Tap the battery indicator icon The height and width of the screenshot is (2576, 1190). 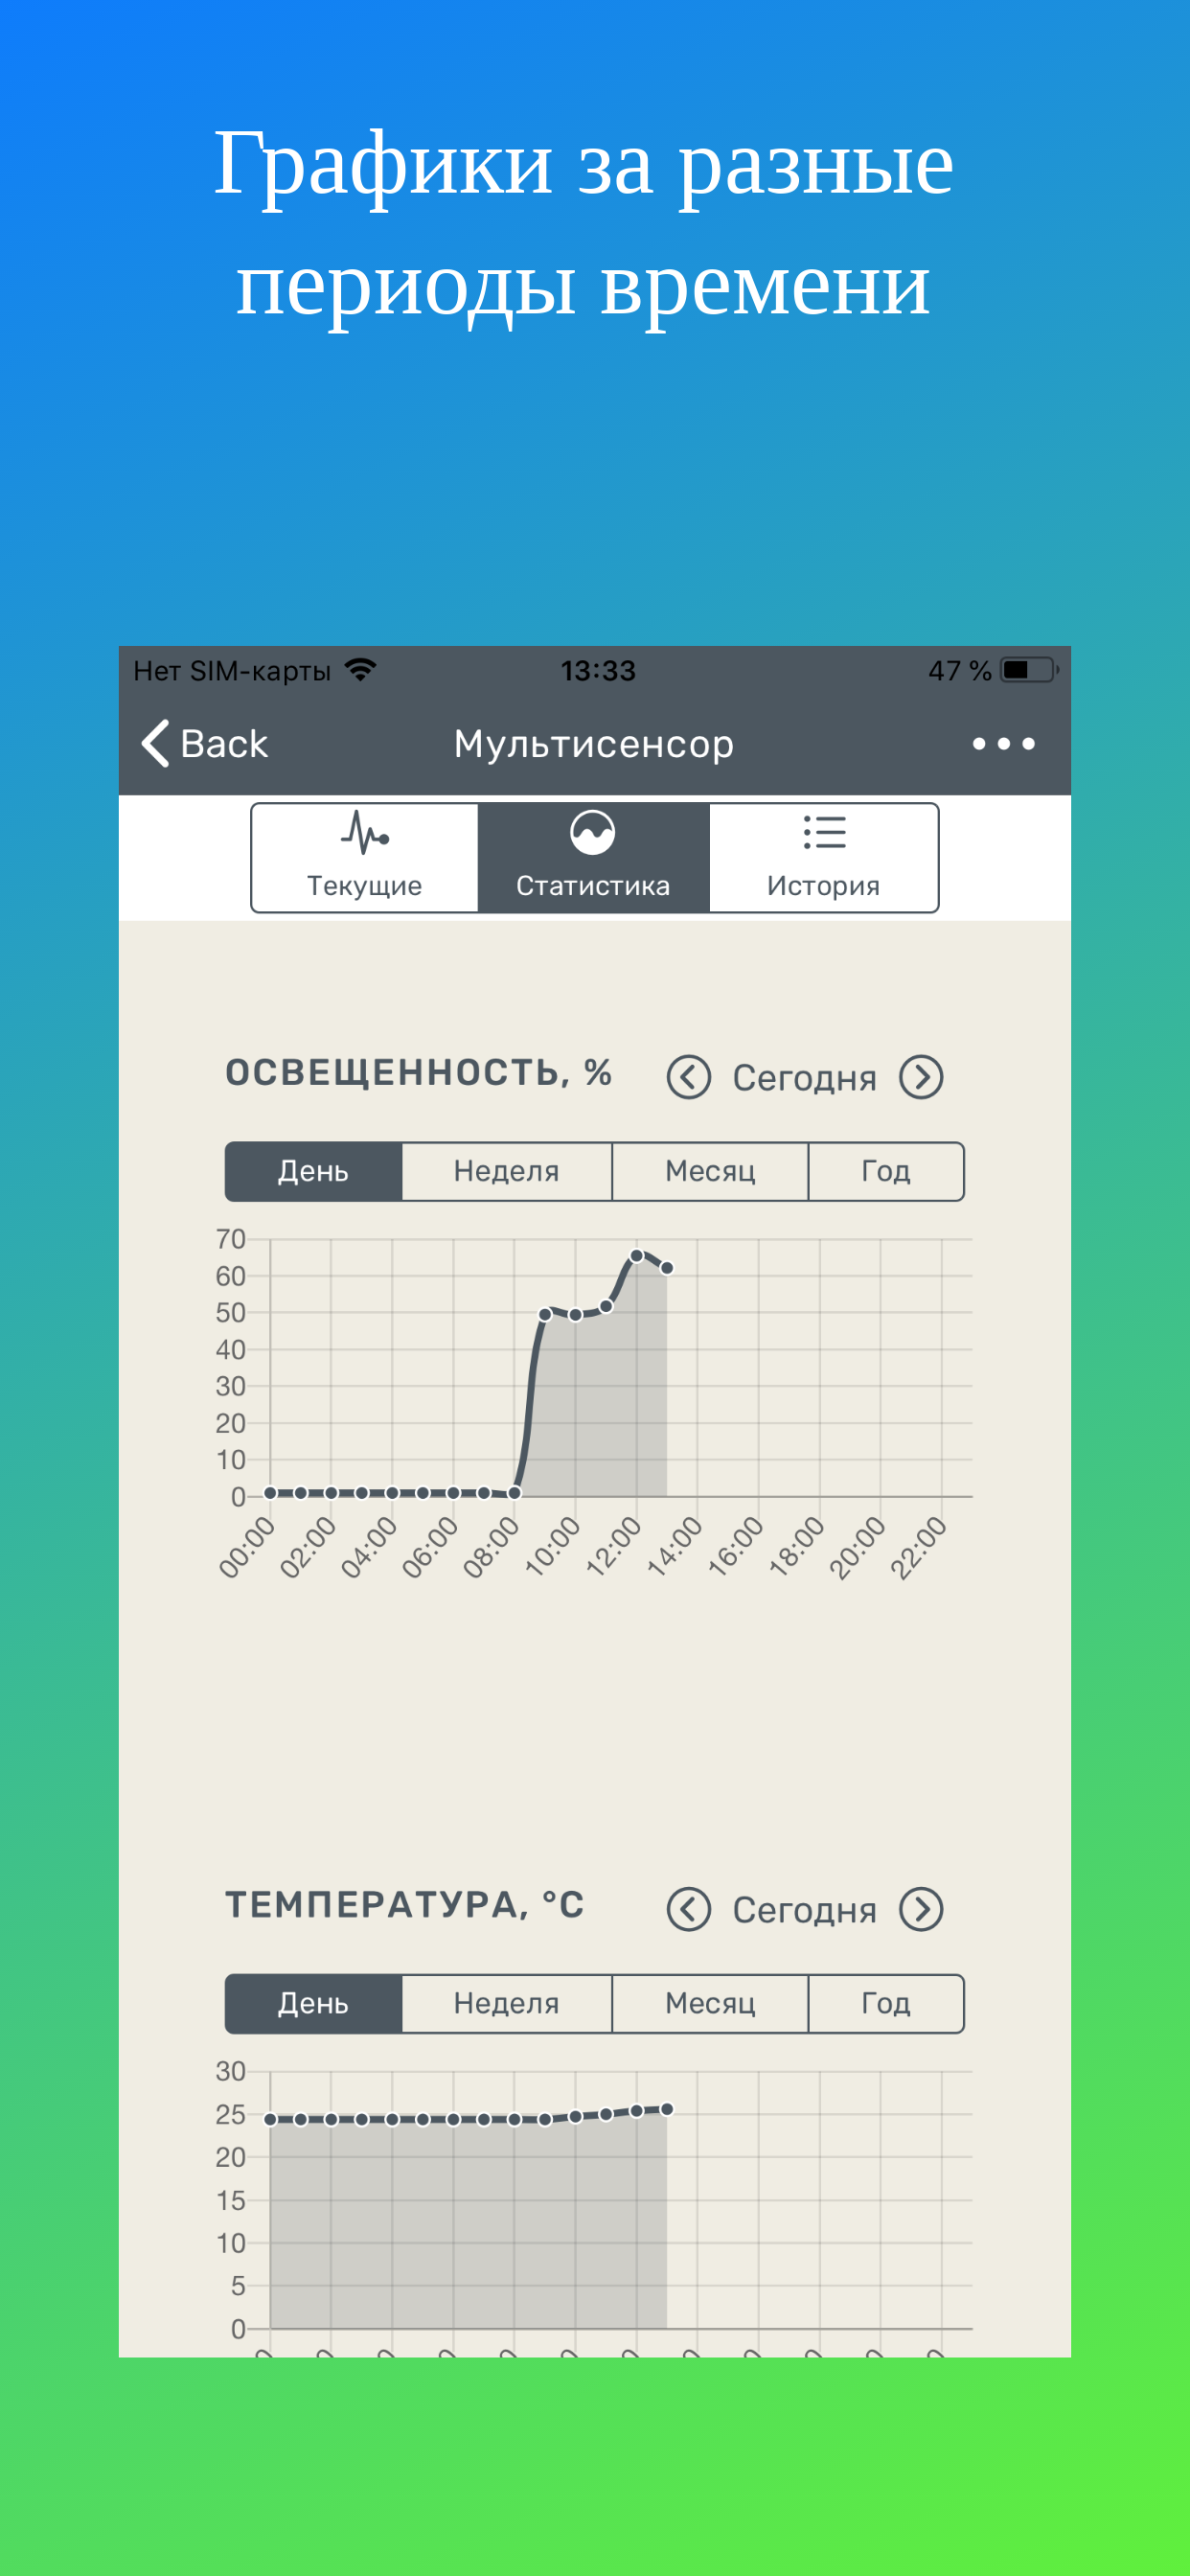(1029, 670)
